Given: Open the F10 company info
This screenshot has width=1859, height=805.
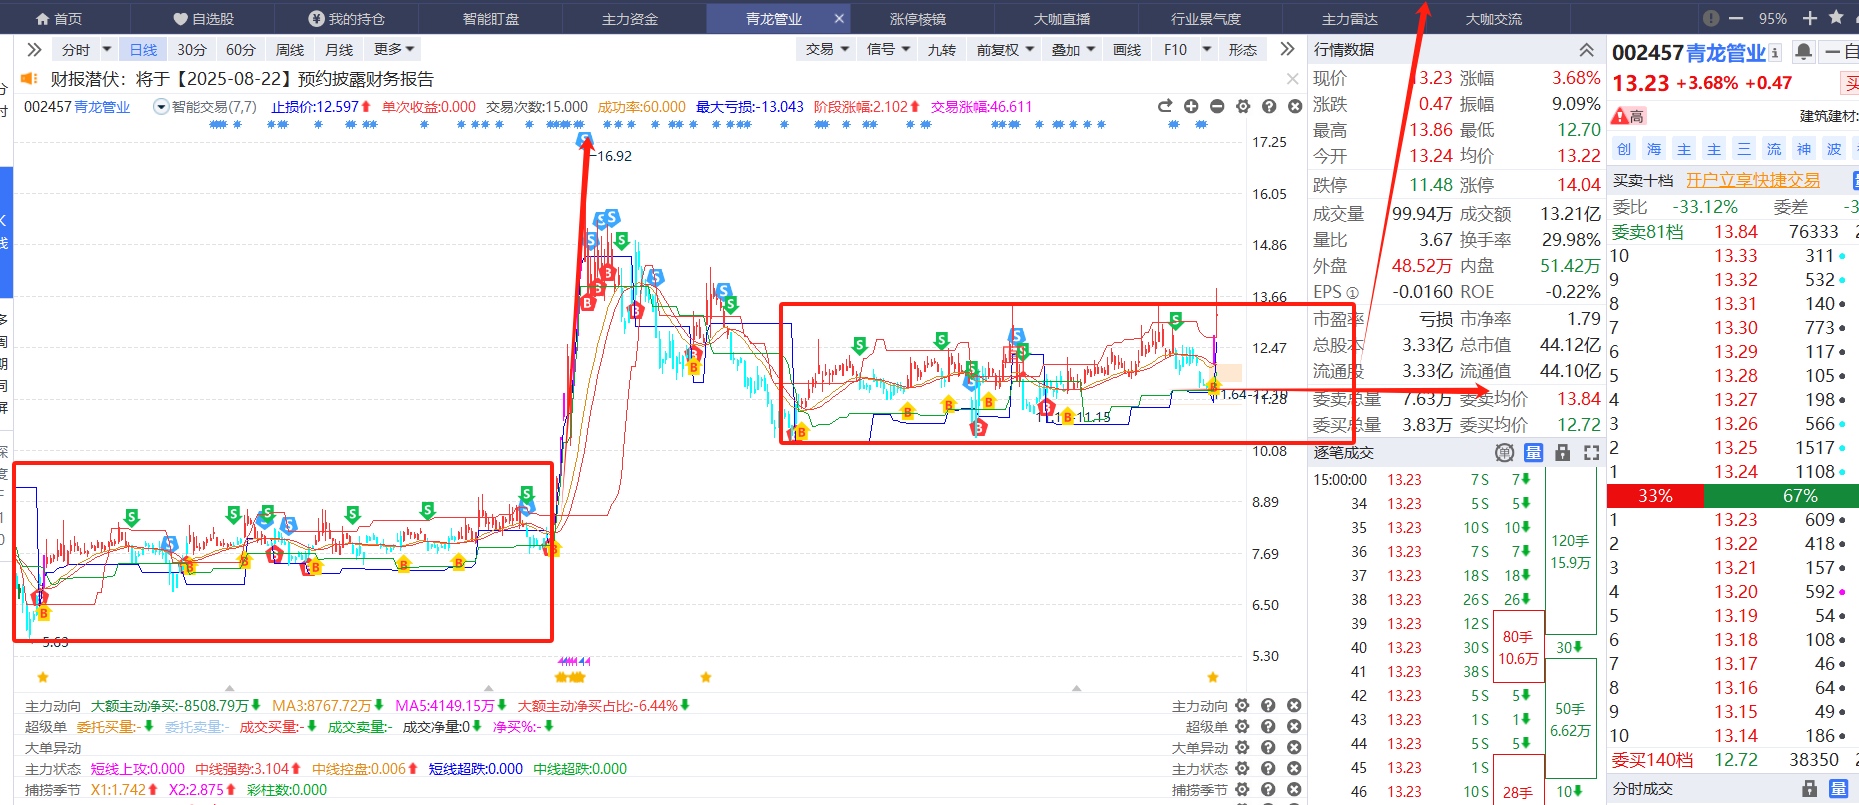Looking at the screenshot, I should (1175, 49).
